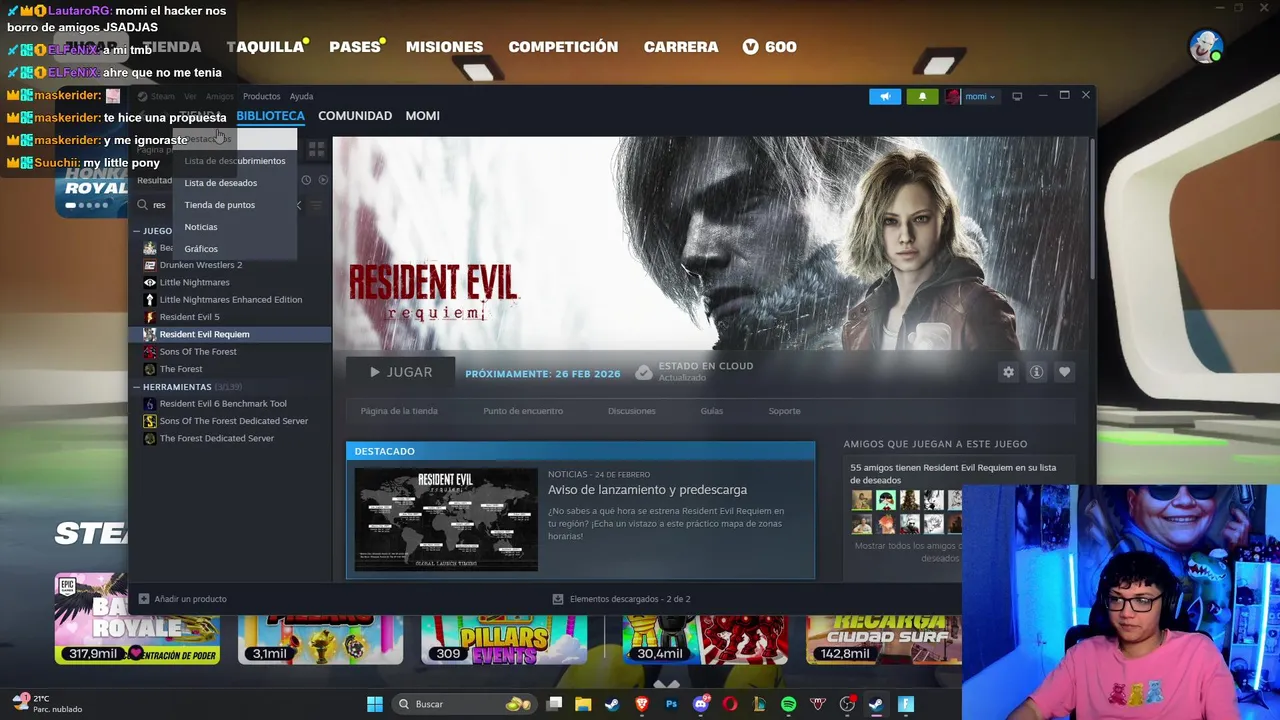Open Aviso de lanzamiento y predescarga news
This screenshot has height=720, width=1280.
647,490
